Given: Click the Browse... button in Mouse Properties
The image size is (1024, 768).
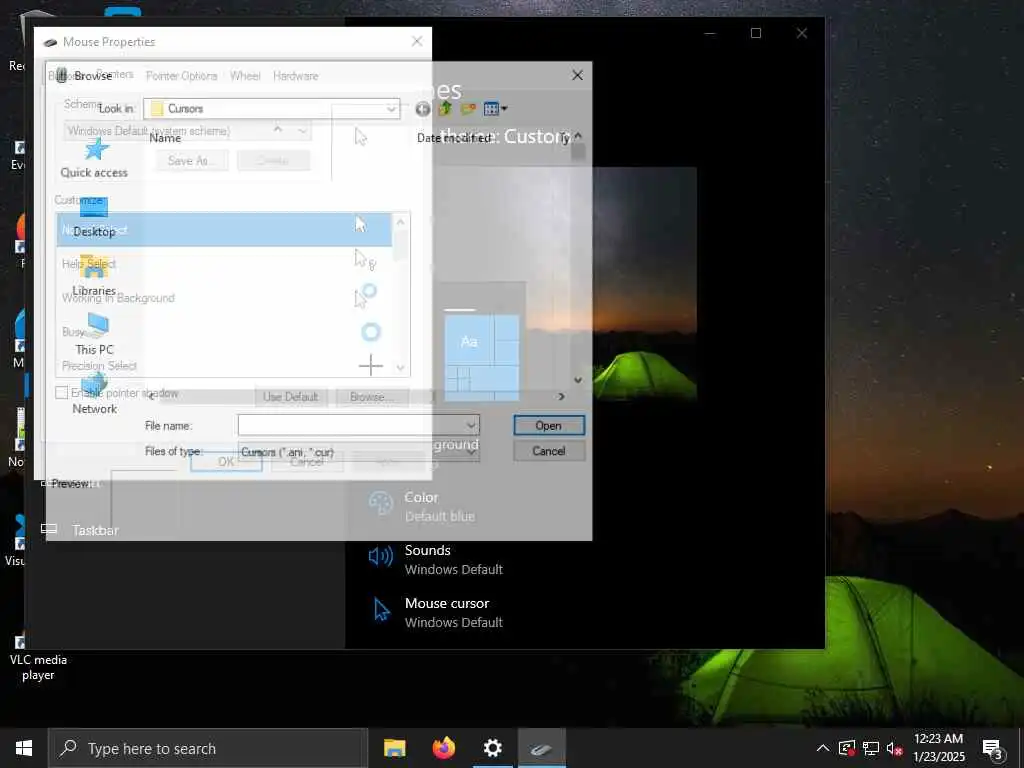Looking at the screenshot, I should tap(372, 396).
